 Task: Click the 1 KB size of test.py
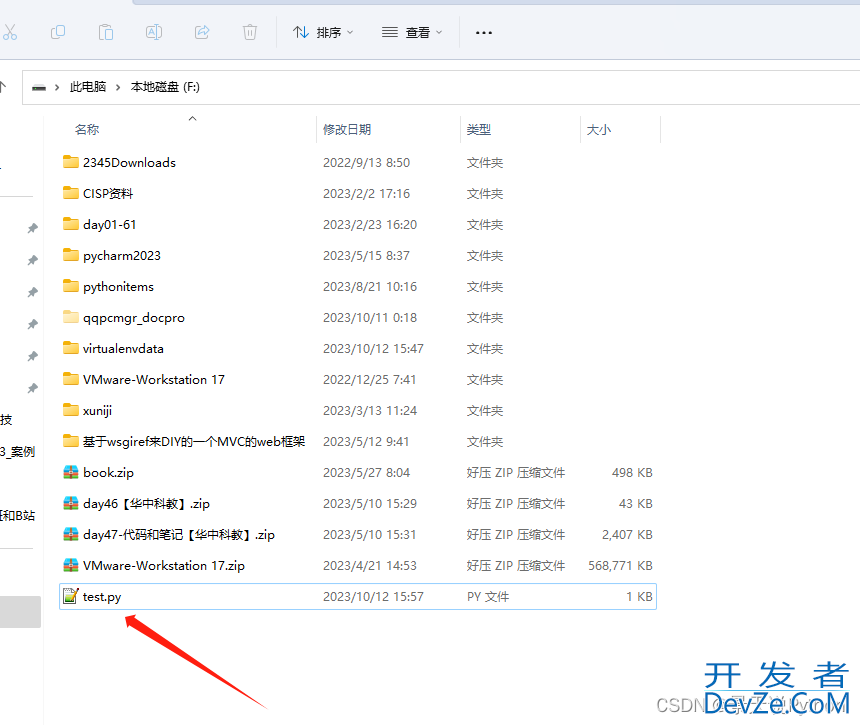click(640, 597)
